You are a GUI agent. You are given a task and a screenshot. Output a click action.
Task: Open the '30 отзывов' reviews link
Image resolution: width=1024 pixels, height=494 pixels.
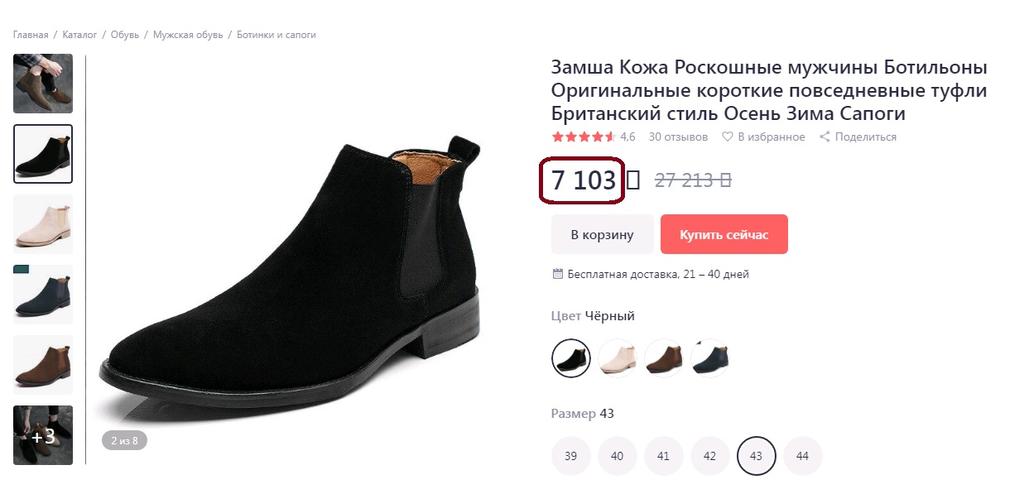click(x=678, y=137)
